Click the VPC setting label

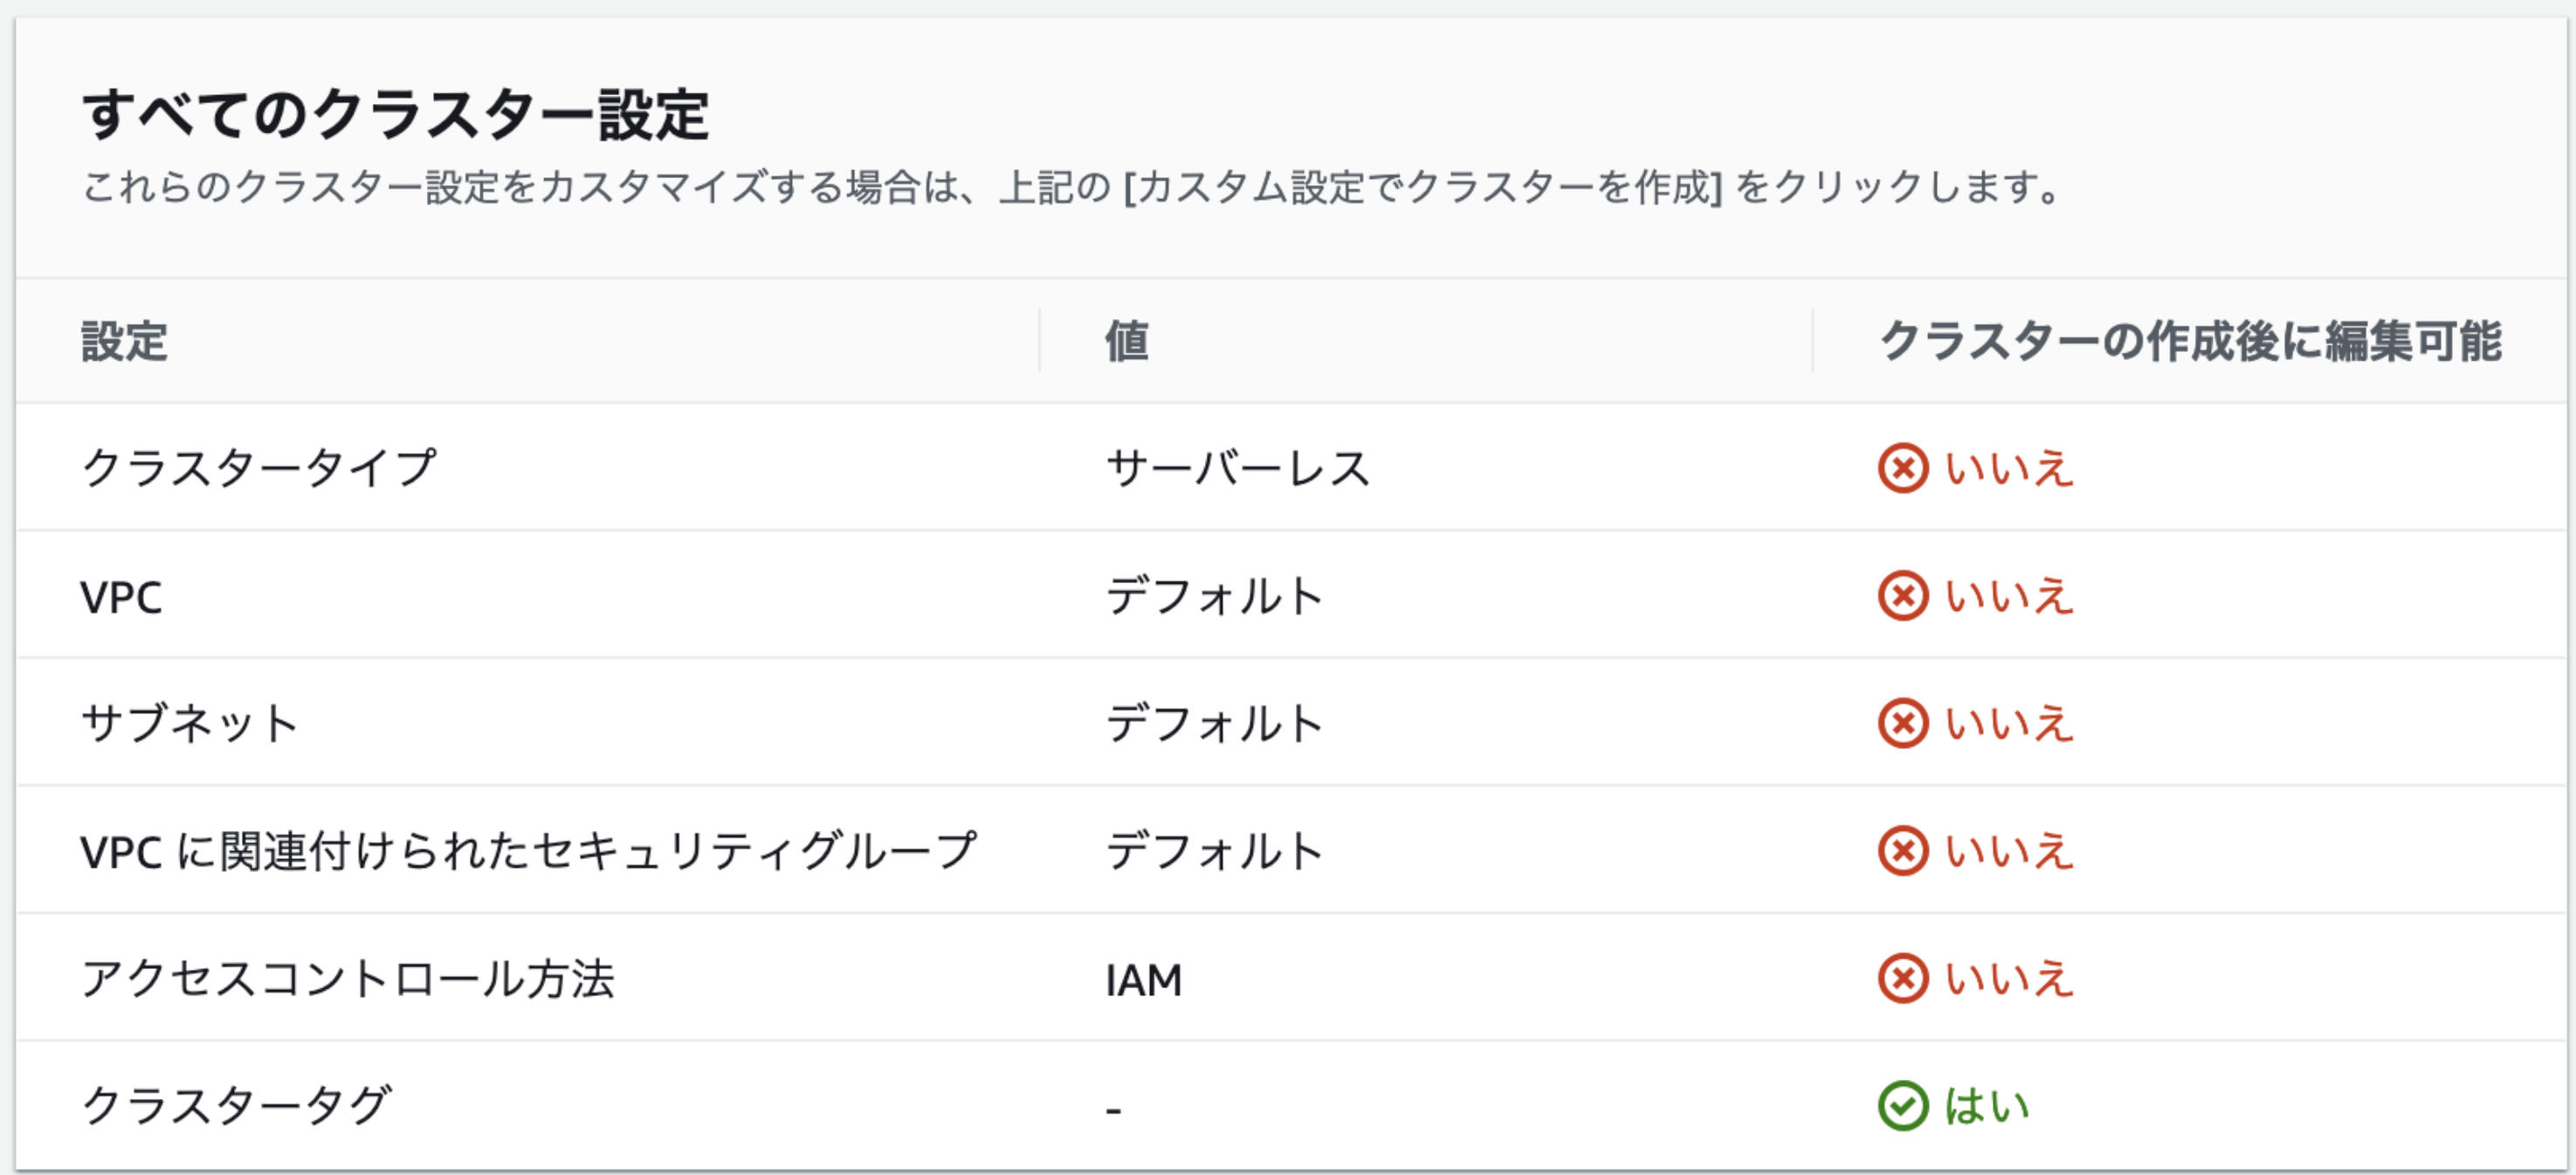pos(121,598)
